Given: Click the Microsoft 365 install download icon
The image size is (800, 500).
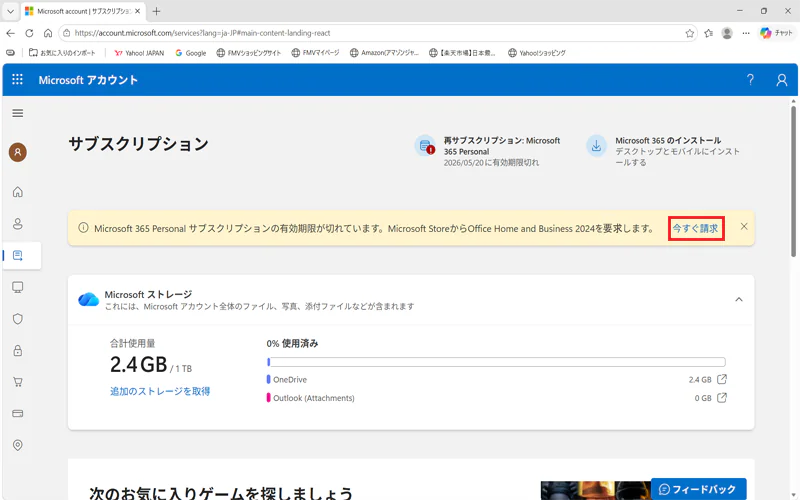Looking at the screenshot, I should pos(596,146).
